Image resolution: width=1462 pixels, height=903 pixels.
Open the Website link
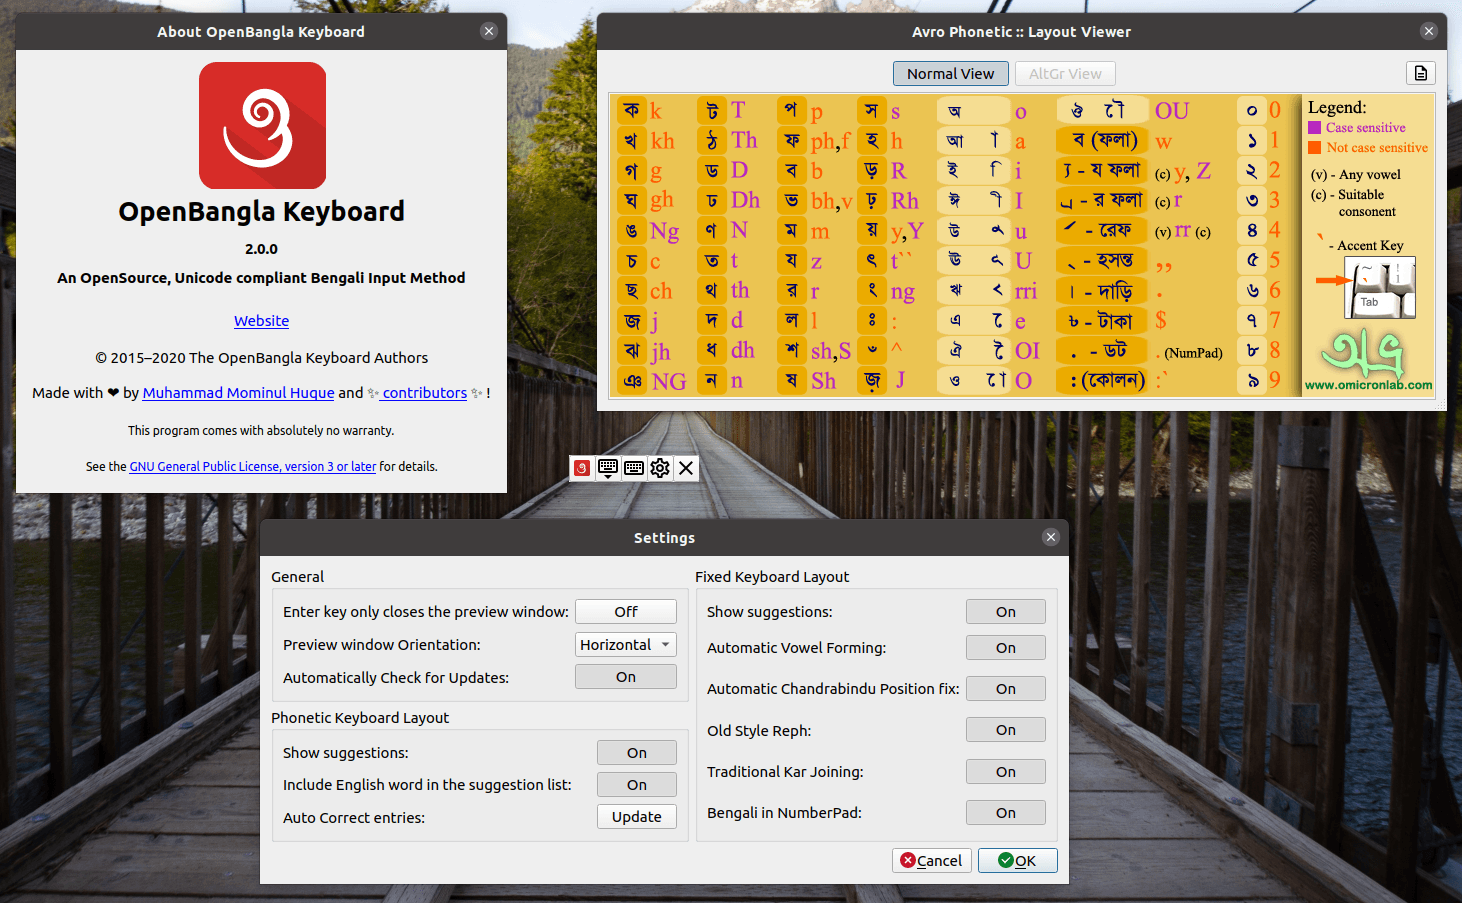click(x=261, y=320)
